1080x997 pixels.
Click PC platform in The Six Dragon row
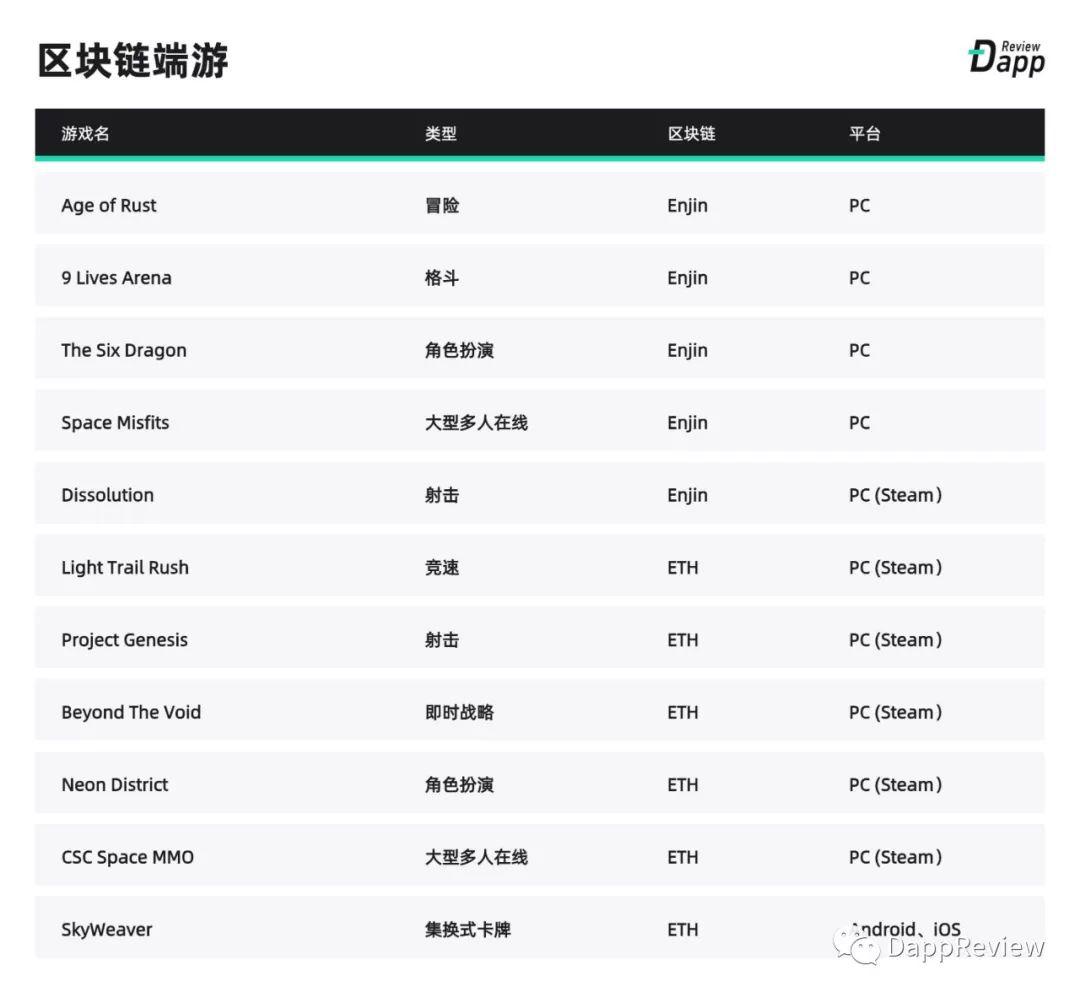(x=860, y=351)
